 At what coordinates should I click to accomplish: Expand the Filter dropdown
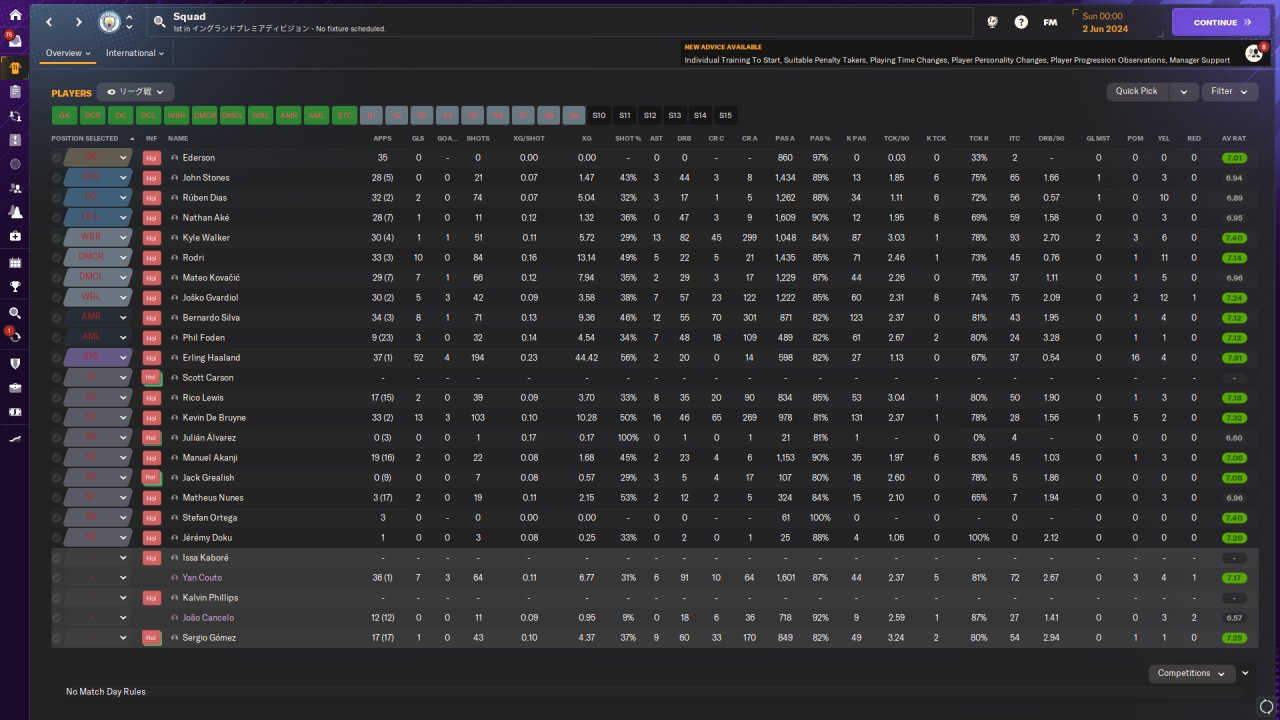coord(1230,91)
